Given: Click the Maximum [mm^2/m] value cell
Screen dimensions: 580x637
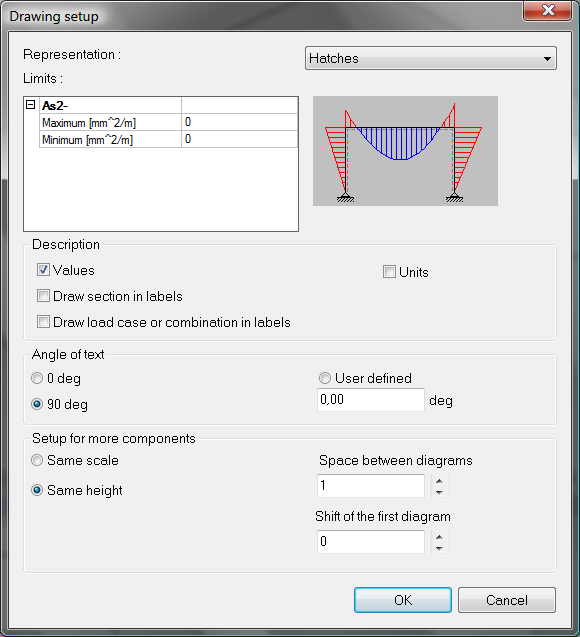Looking at the screenshot, I should pyautogui.click(x=239, y=122).
